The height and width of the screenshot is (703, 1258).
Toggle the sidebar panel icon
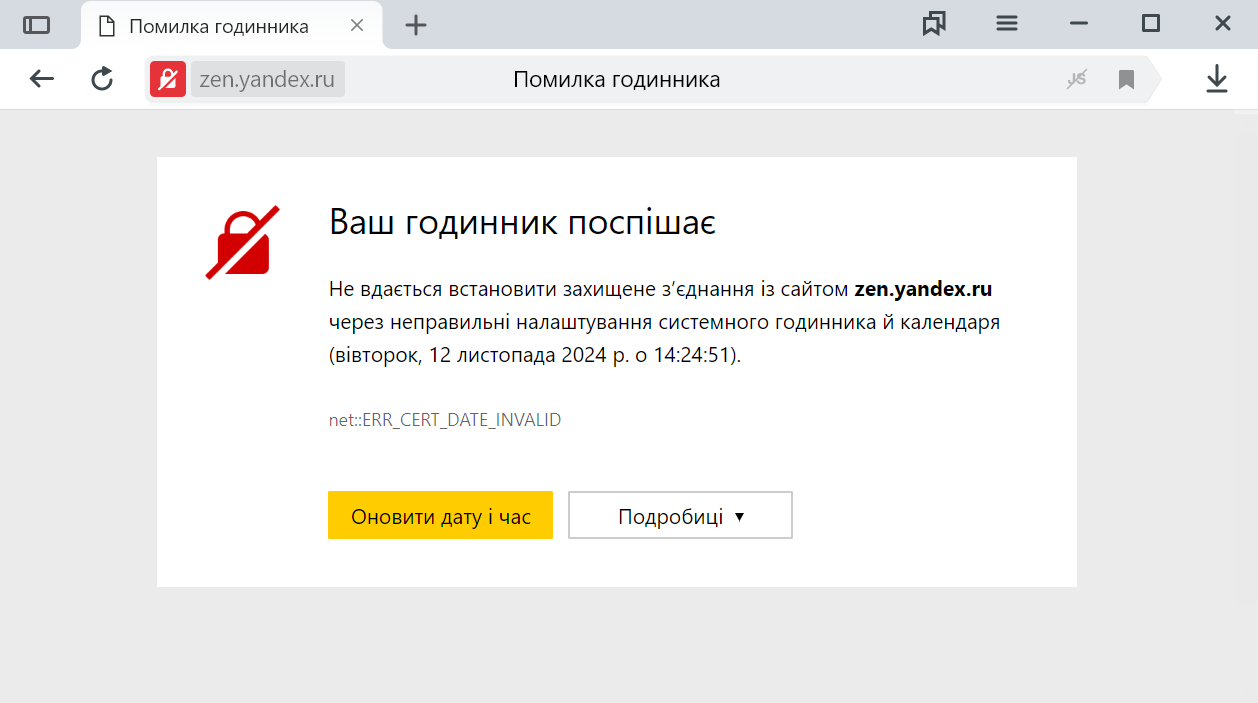37,25
